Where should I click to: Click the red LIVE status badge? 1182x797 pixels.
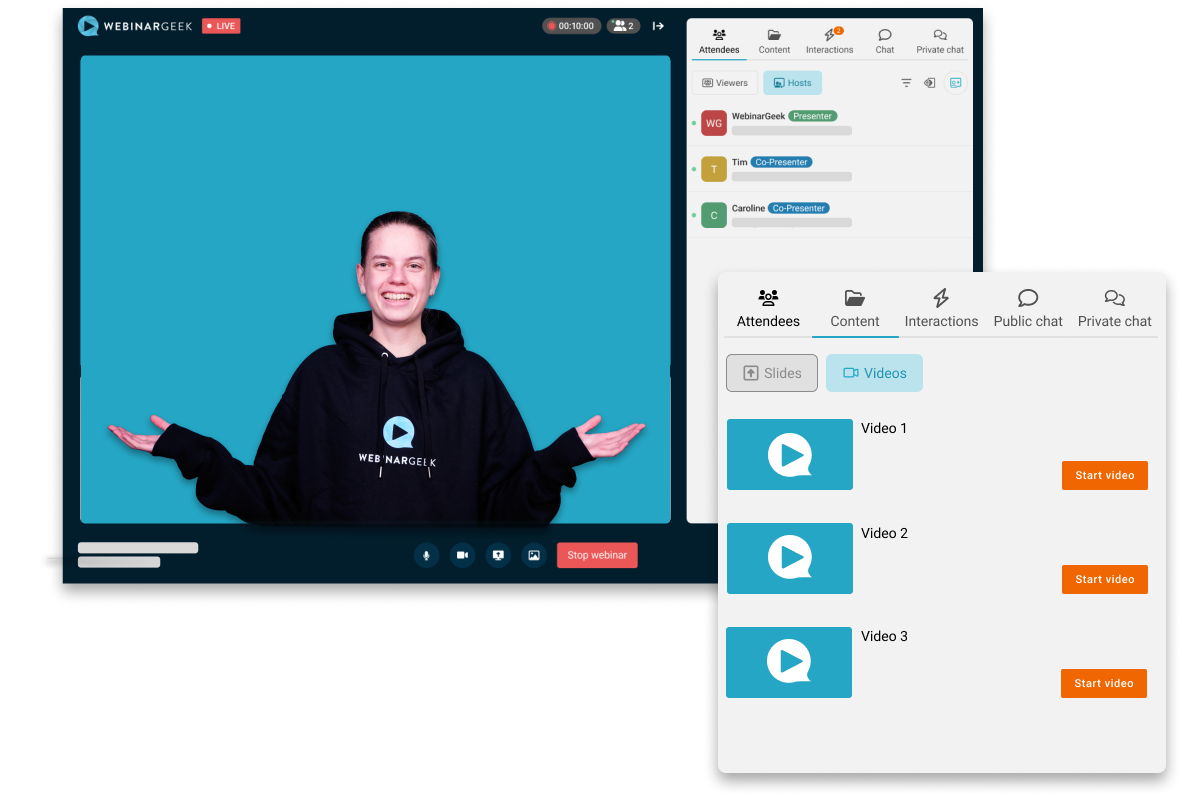(x=221, y=26)
